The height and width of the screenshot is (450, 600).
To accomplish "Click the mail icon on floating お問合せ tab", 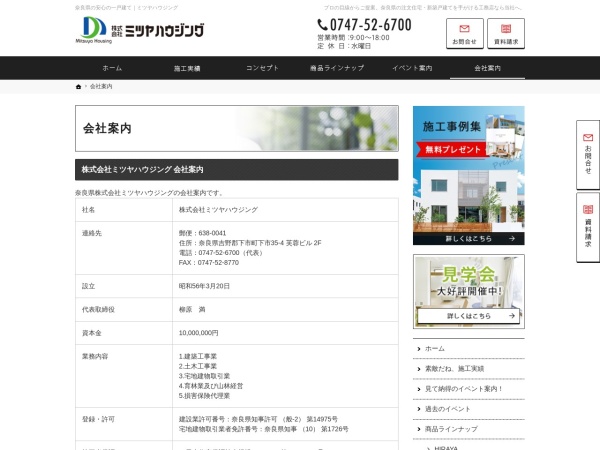I will (x=588, y=137).
